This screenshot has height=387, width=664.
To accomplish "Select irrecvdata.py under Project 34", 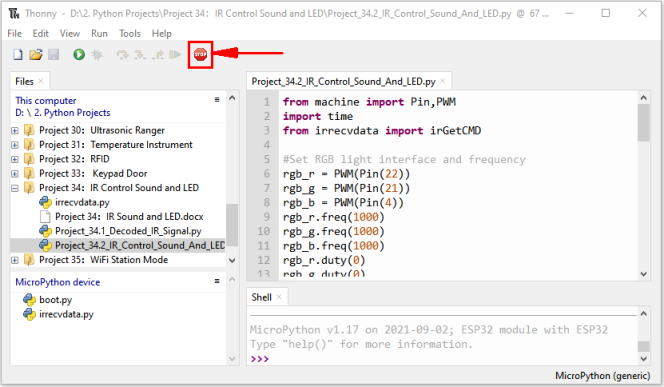I will click(82, 202).
